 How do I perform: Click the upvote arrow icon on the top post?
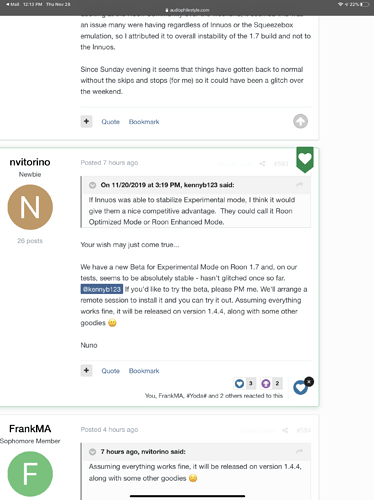(300, 121)
